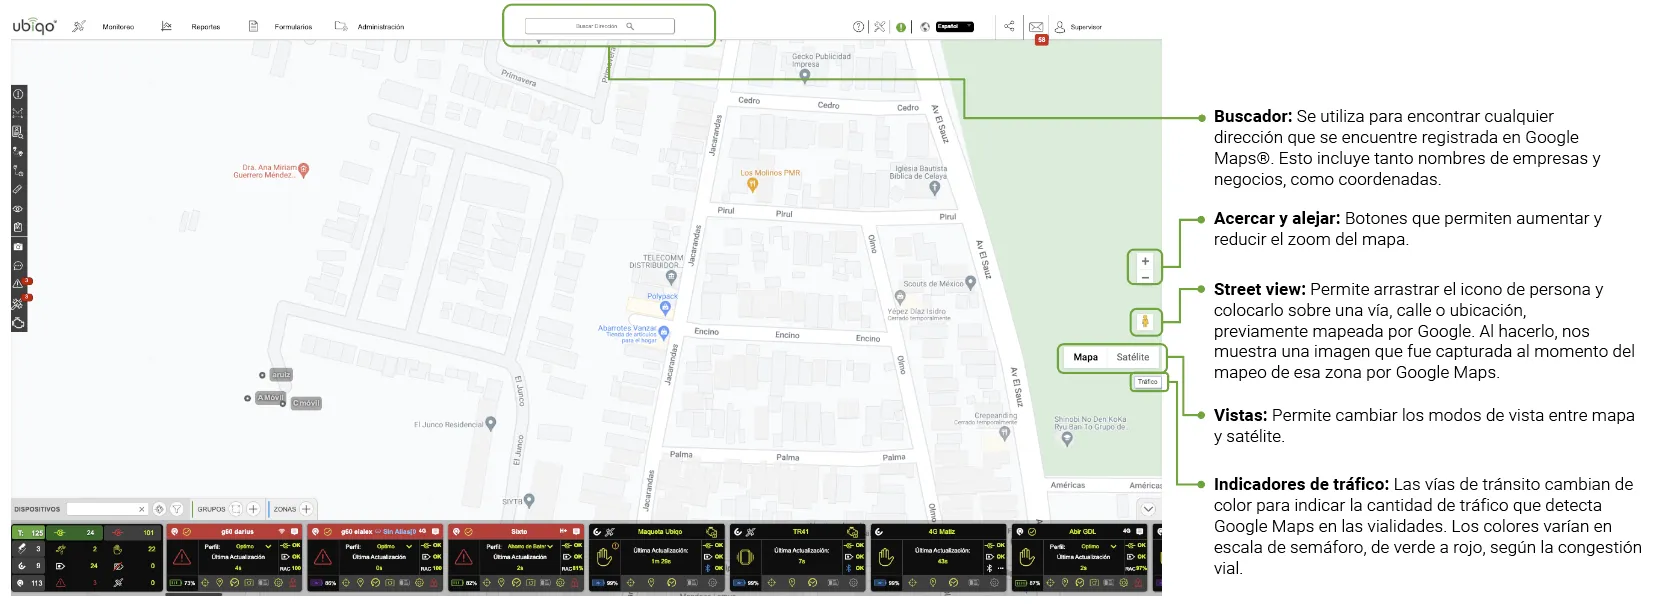Screen dimensions: 1655x614
Task: Expand Perfil dropdown on Sixto card
Action: point(550,547)
